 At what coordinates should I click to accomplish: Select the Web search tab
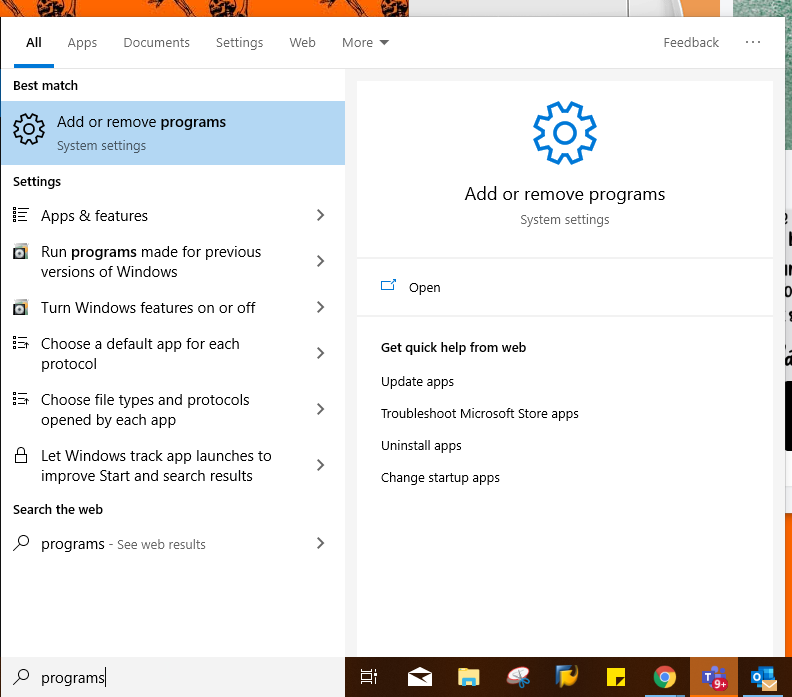click(302, 42)
